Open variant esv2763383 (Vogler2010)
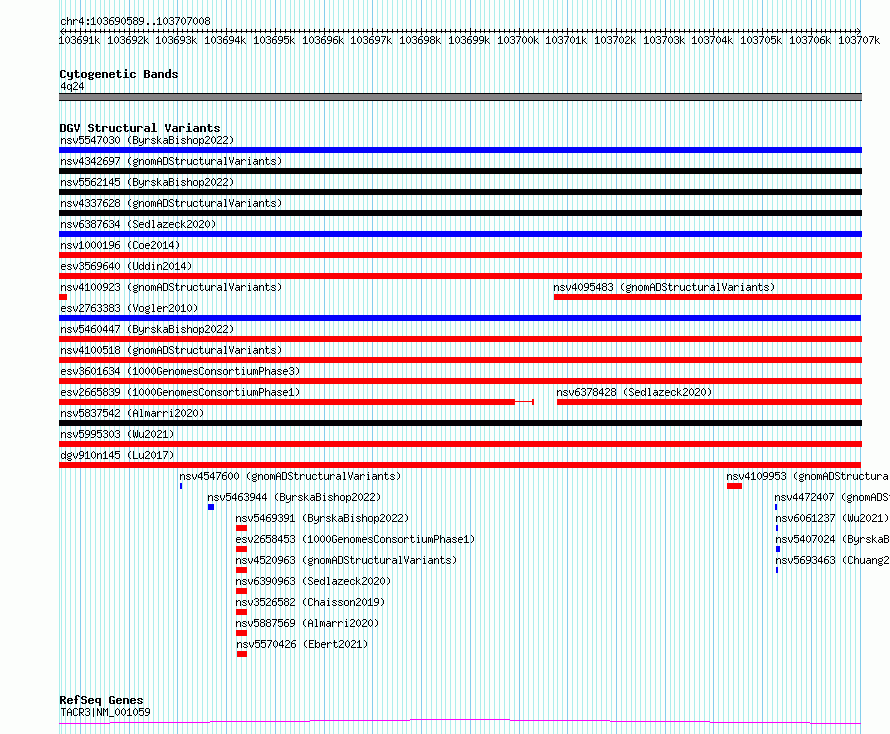The image size is (890, 734). (x=460, y=318)
